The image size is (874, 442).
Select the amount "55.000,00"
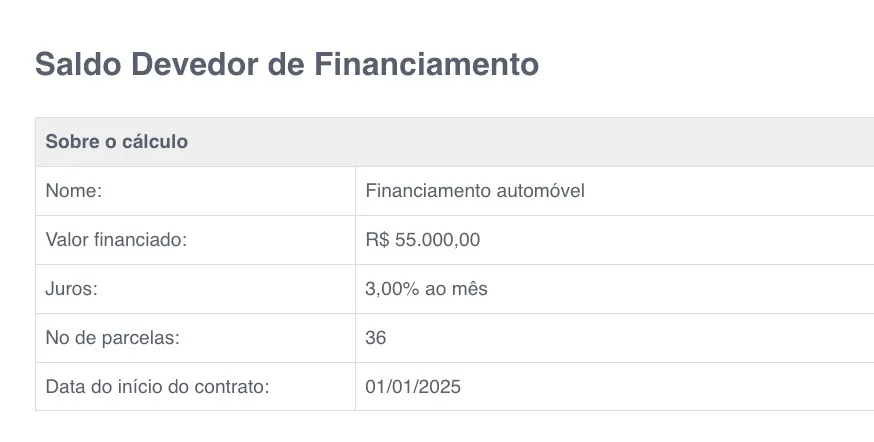[x=439, y=240]
